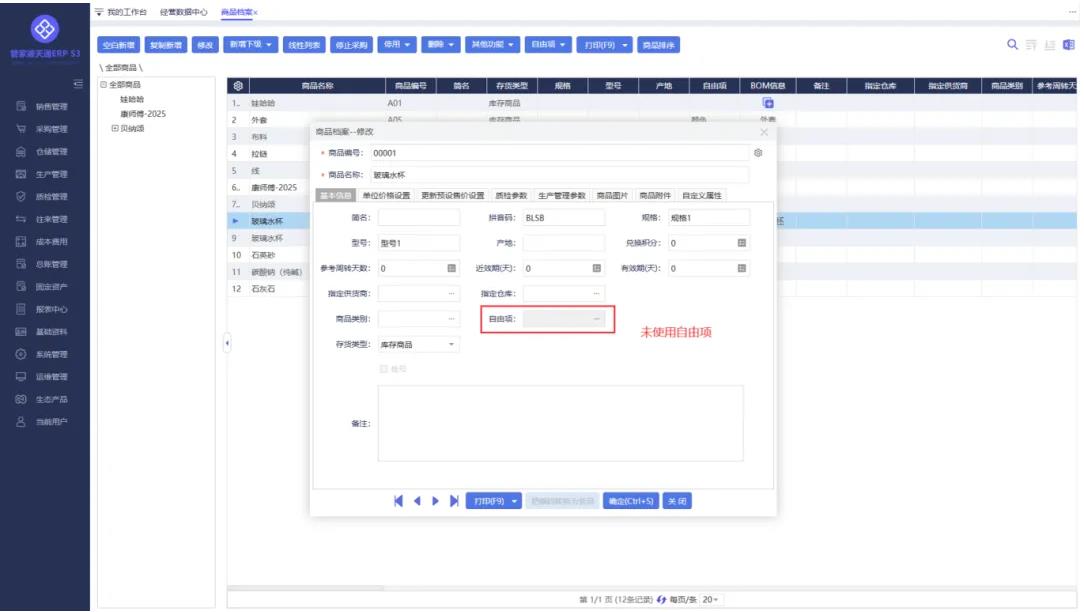Click into the 备注 text area
This screenshot has width=1084, height=612.
[560, 423]
